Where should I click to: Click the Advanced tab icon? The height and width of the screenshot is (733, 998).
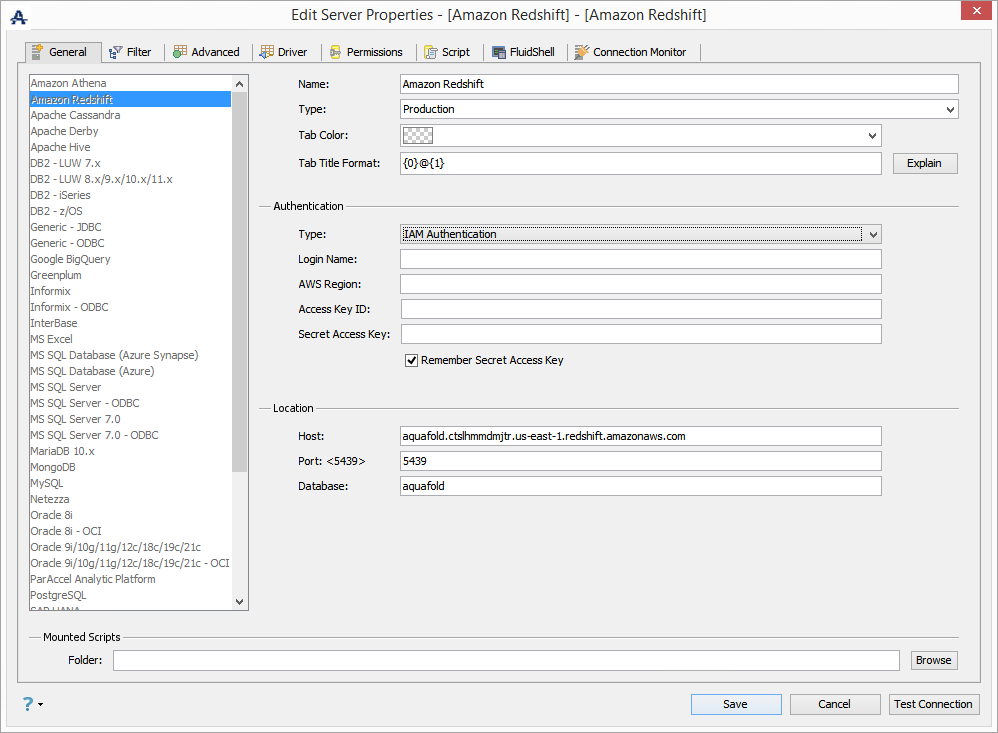180,52
